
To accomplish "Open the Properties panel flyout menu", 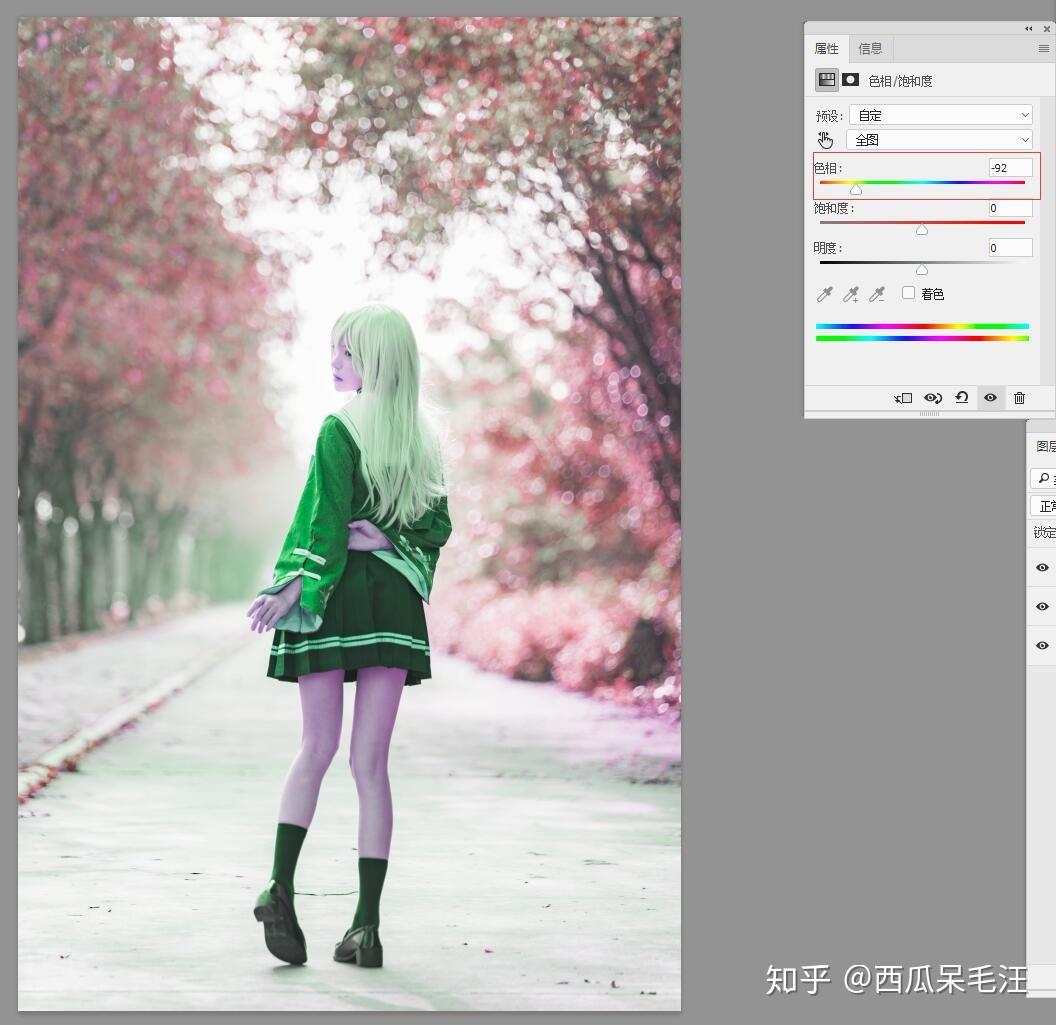I will tap(1043, 48).
